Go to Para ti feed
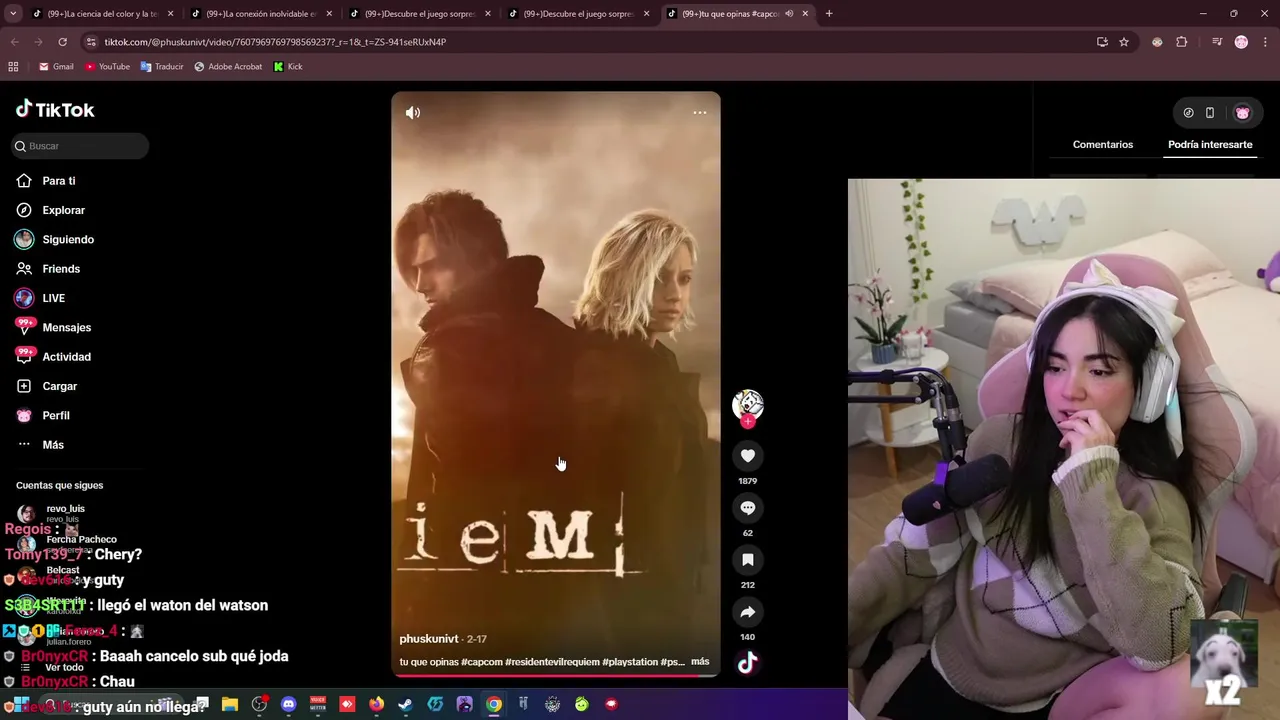 click(x=59, y=181)
